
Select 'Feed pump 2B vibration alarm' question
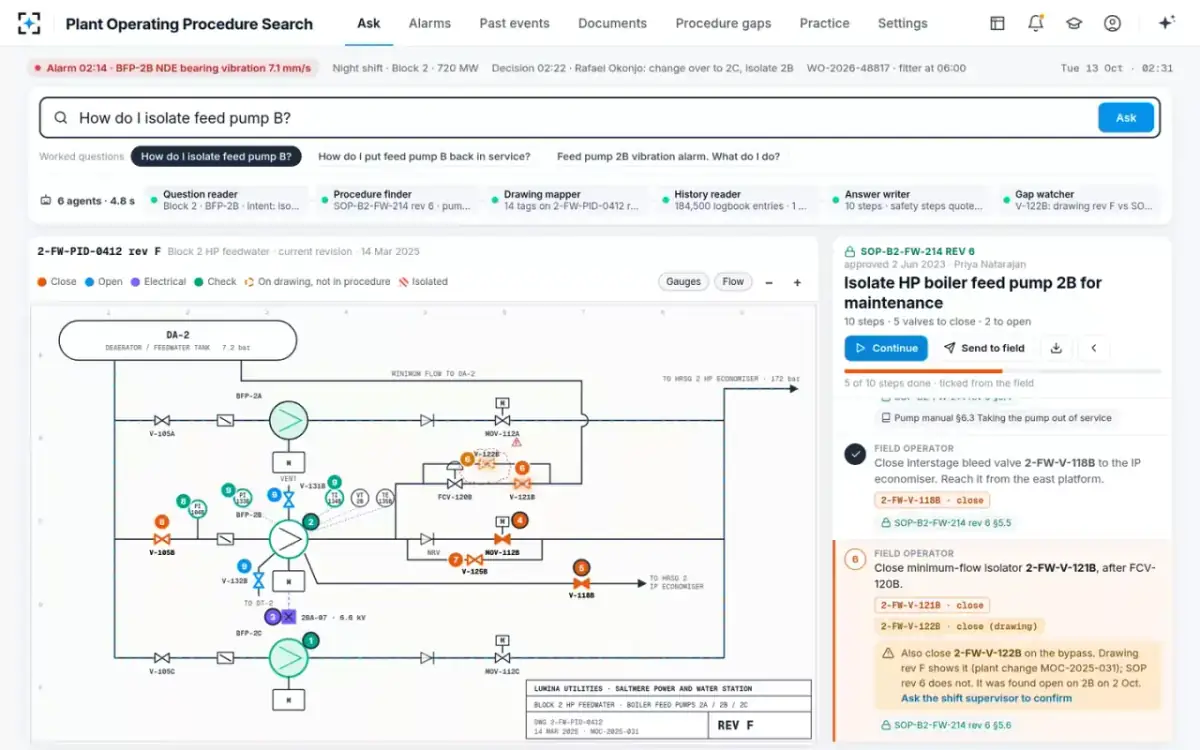(x=668, y=156)
